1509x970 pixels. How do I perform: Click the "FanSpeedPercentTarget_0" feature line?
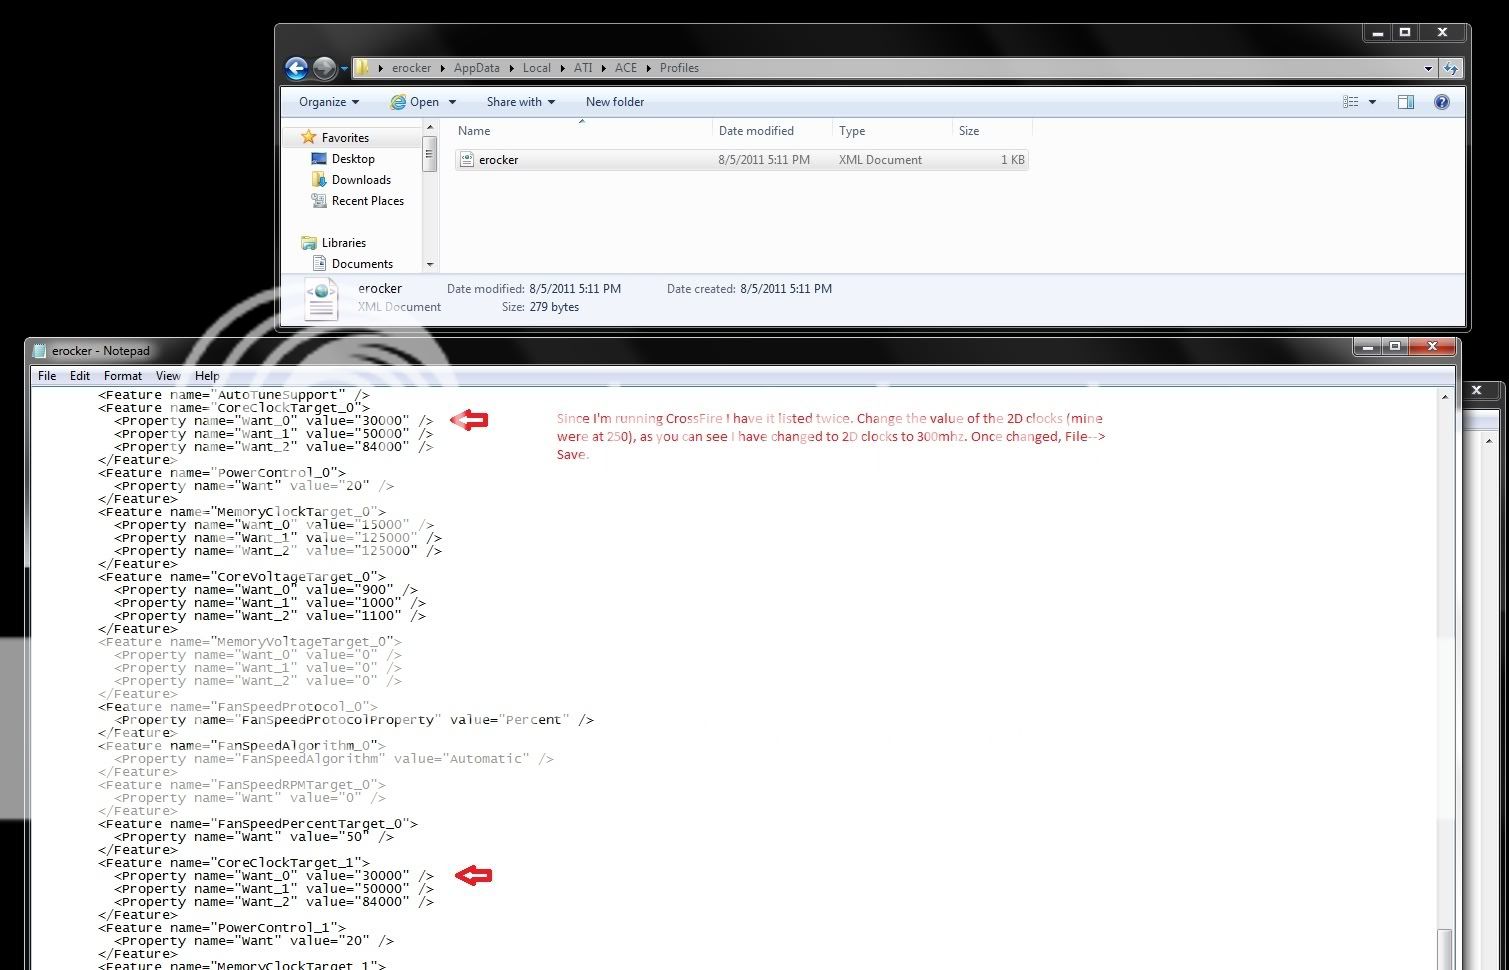(258, 824)
